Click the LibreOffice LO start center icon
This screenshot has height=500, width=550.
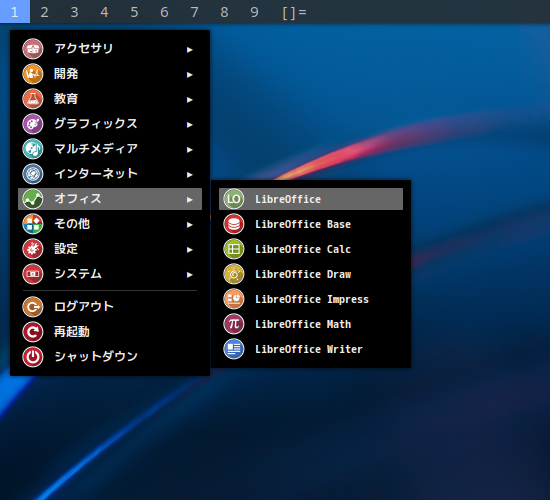coord(234,199)
